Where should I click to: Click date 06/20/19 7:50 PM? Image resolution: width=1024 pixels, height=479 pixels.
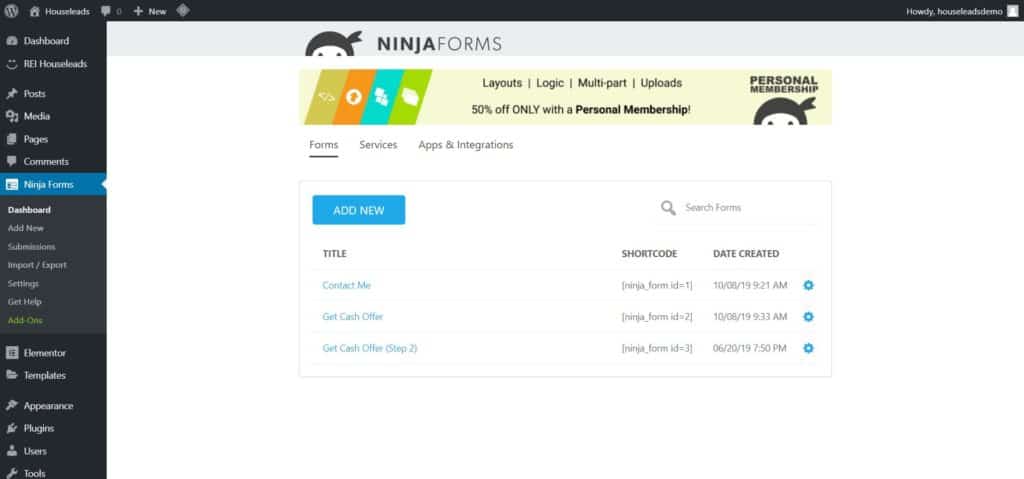click(750, 348)
